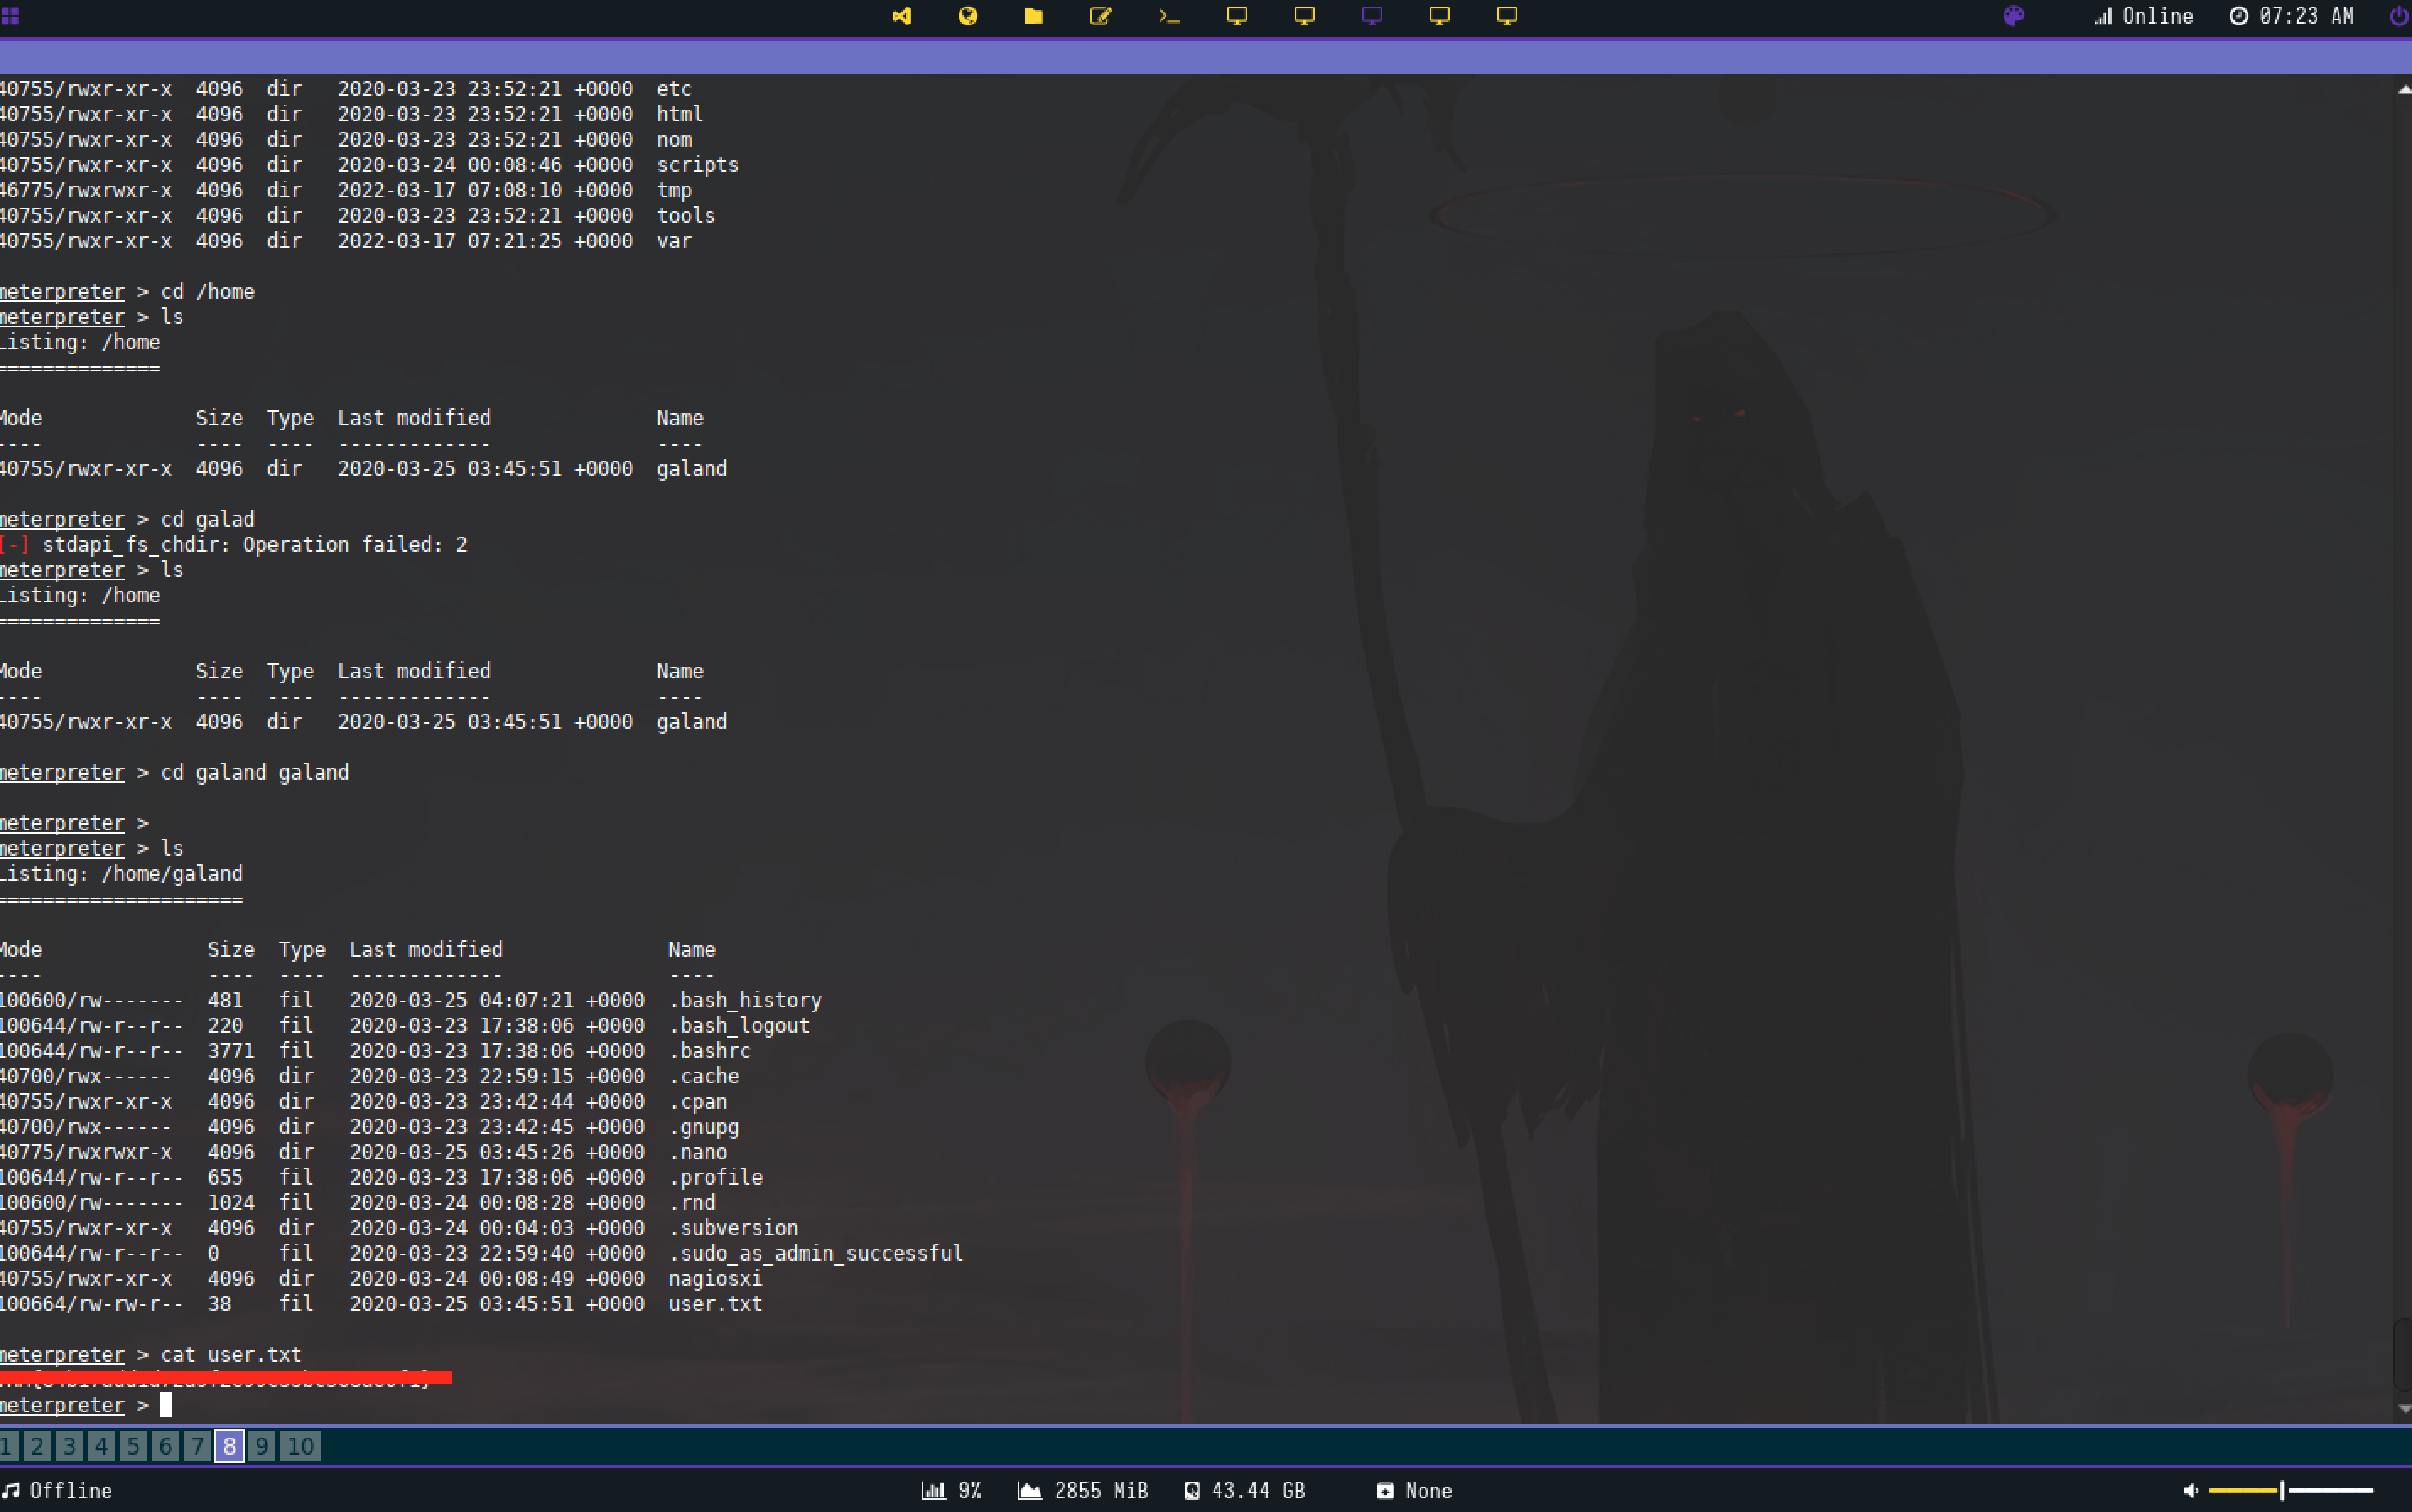This screenshot has width=2412, height=1512.
Task: Launch the terminal prompt icon
Action: coord(1168,16)
